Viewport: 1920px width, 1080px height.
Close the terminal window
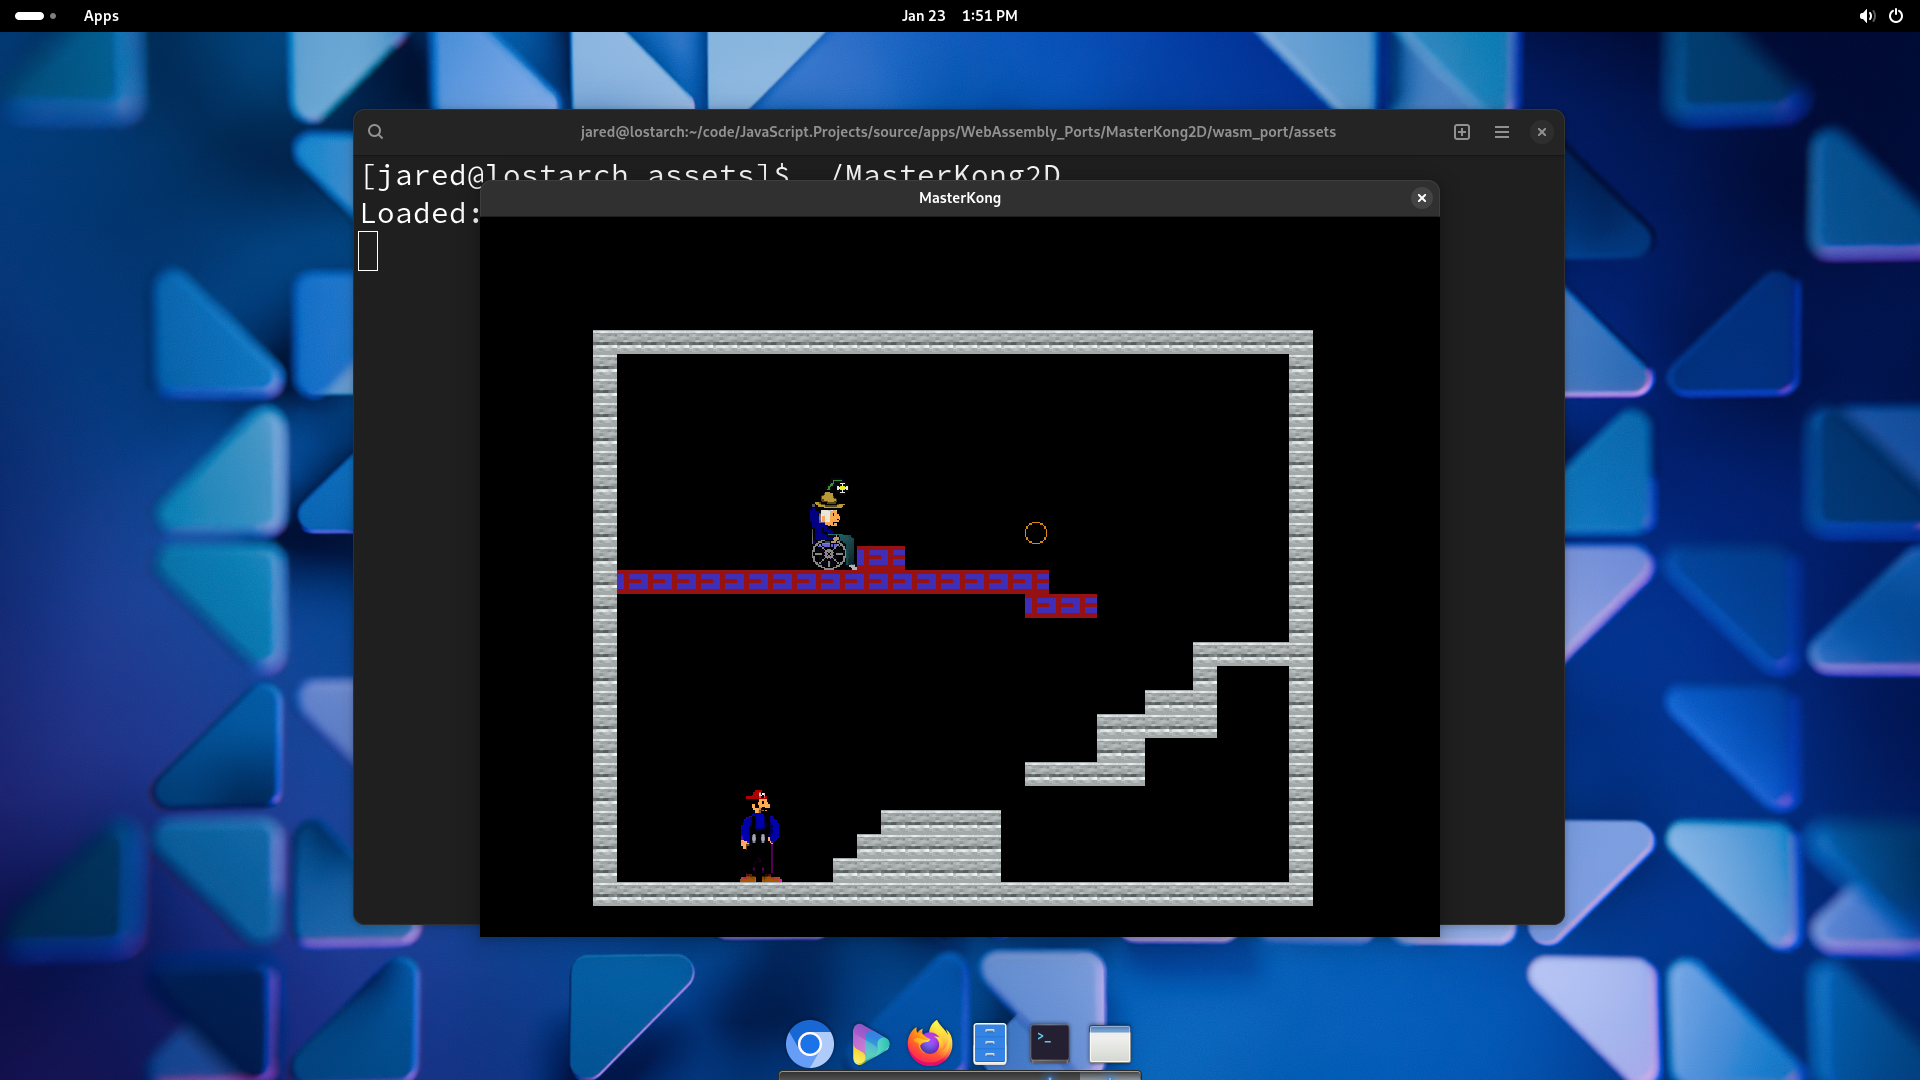pos(1542,132)
